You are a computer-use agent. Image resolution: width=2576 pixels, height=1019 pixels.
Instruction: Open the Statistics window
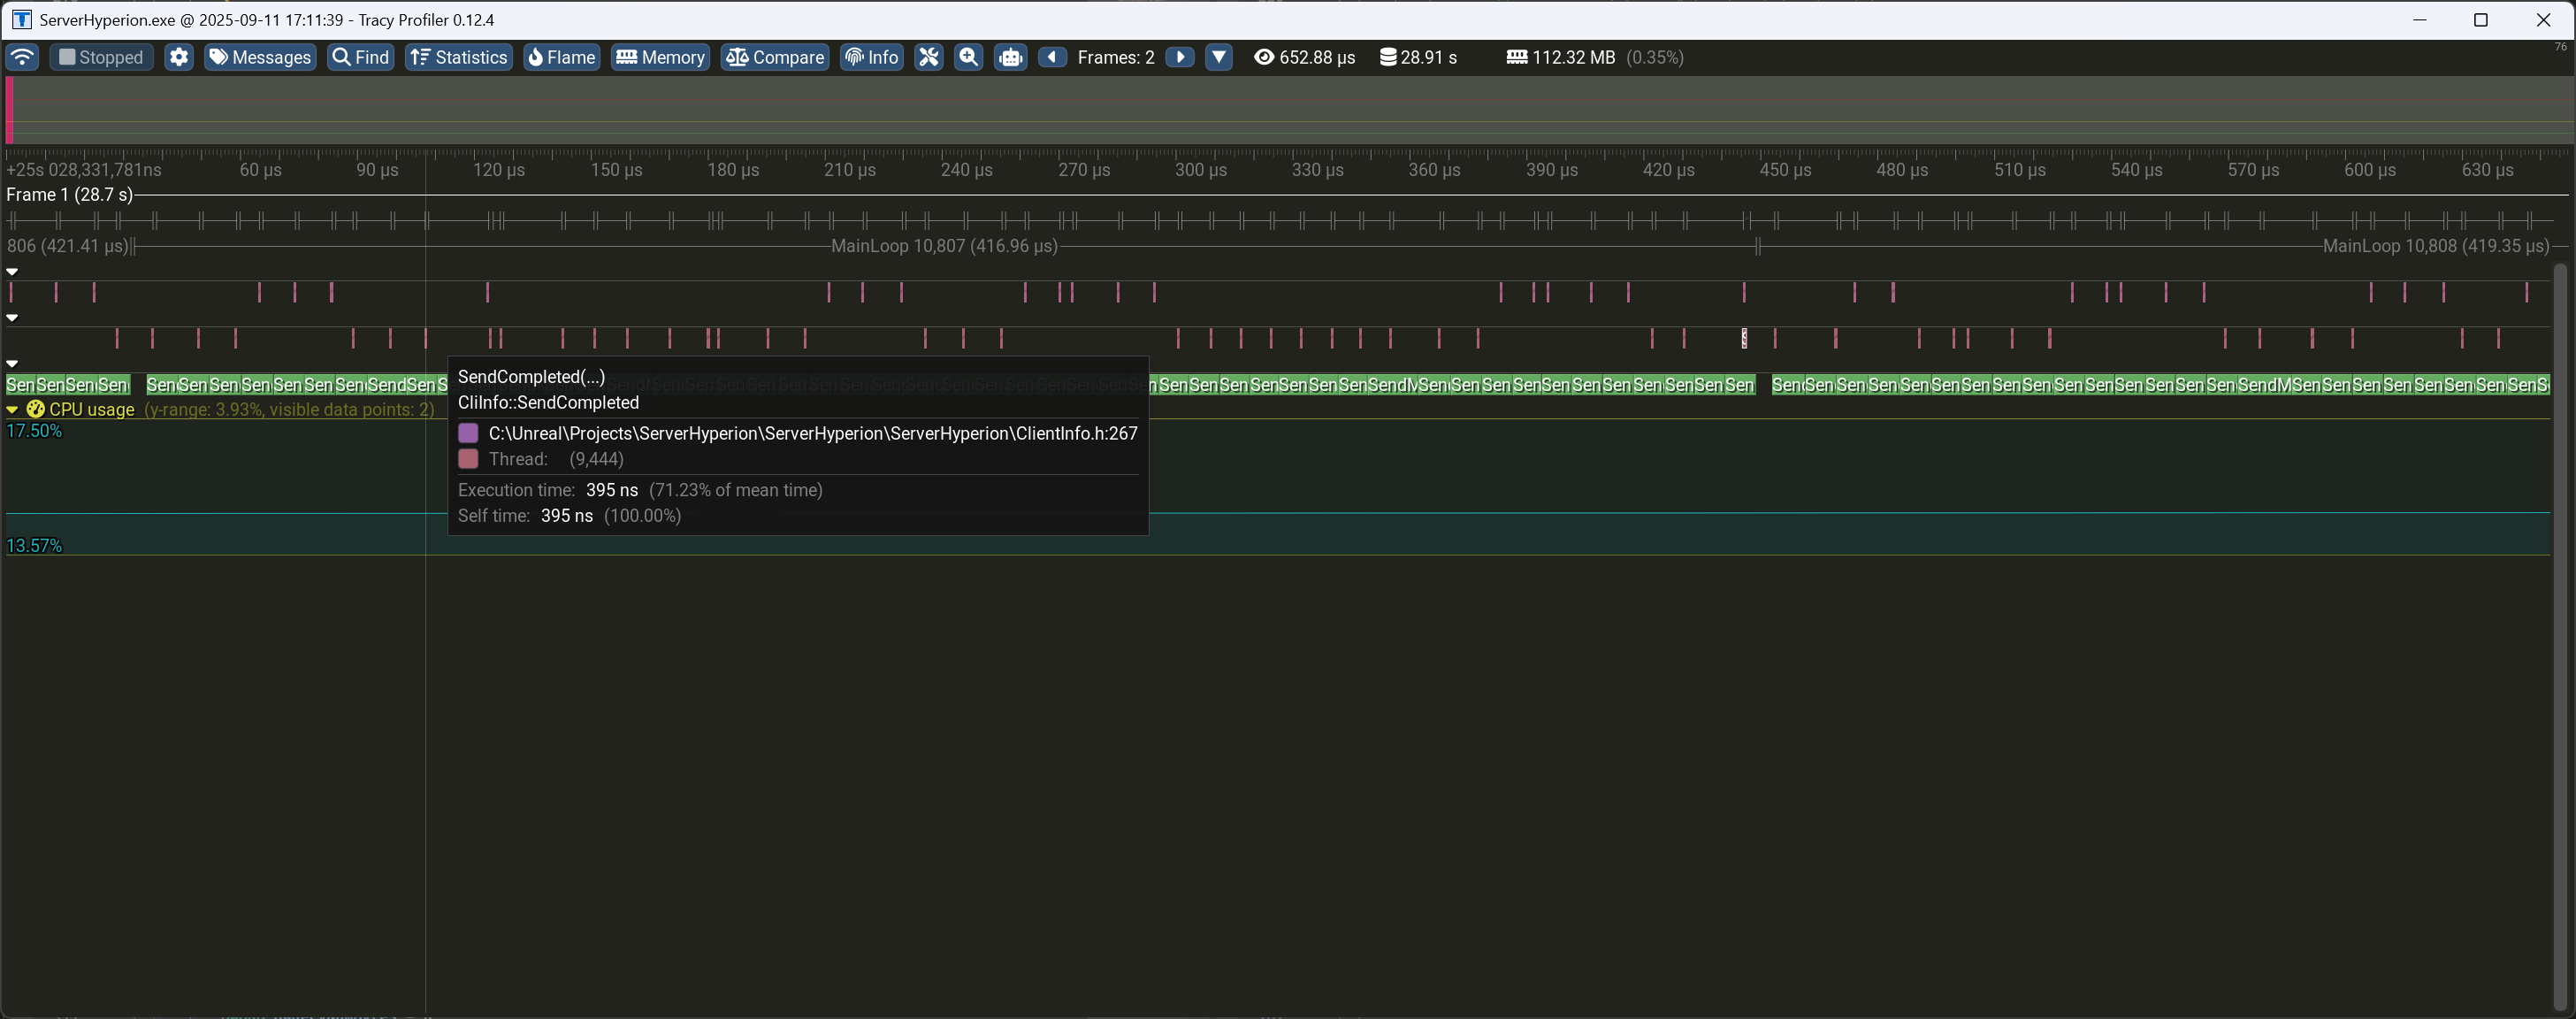tap(459, 57)
